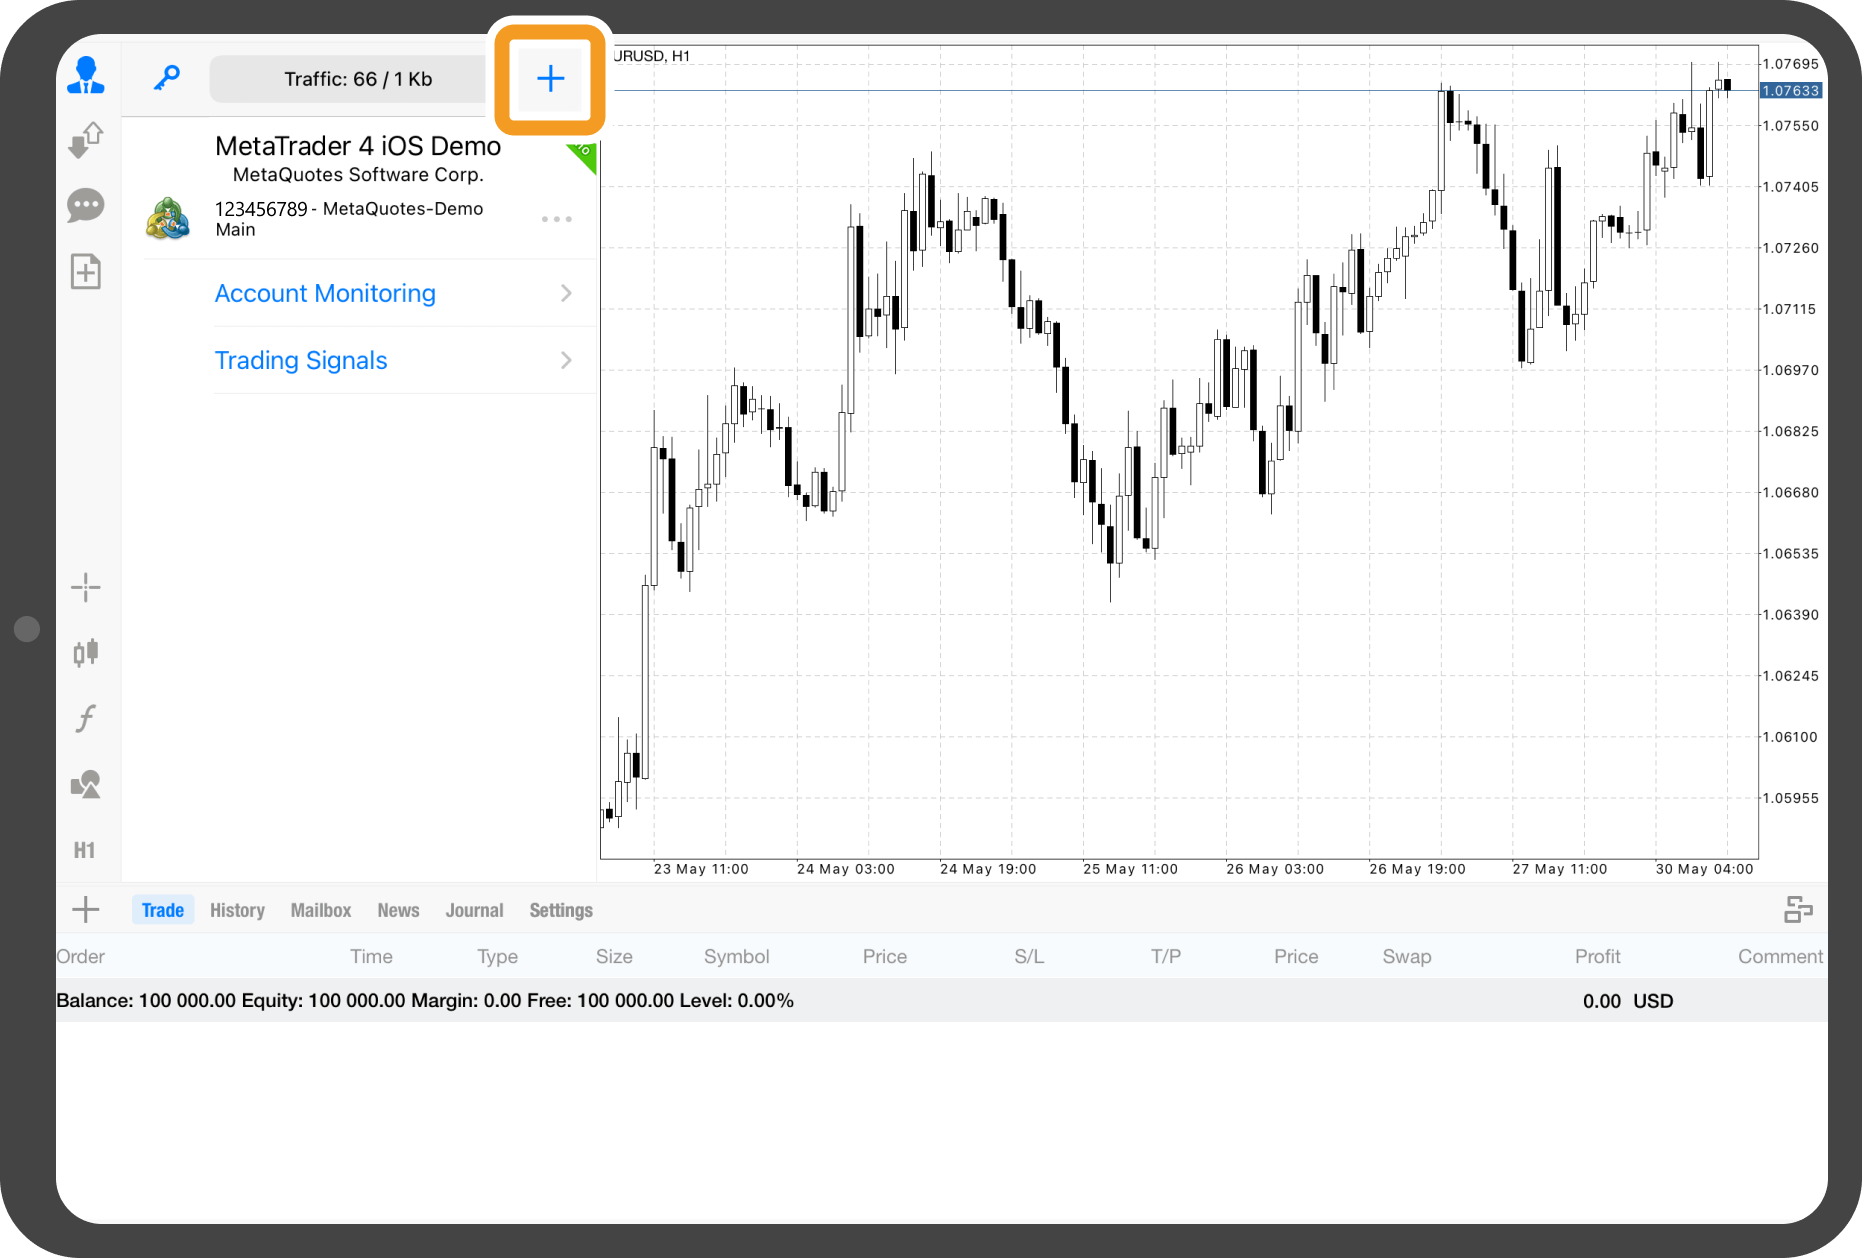Open the objects shapes icon
The height and width of the screenshot is (1258, 1862).
tap(86, 785)
